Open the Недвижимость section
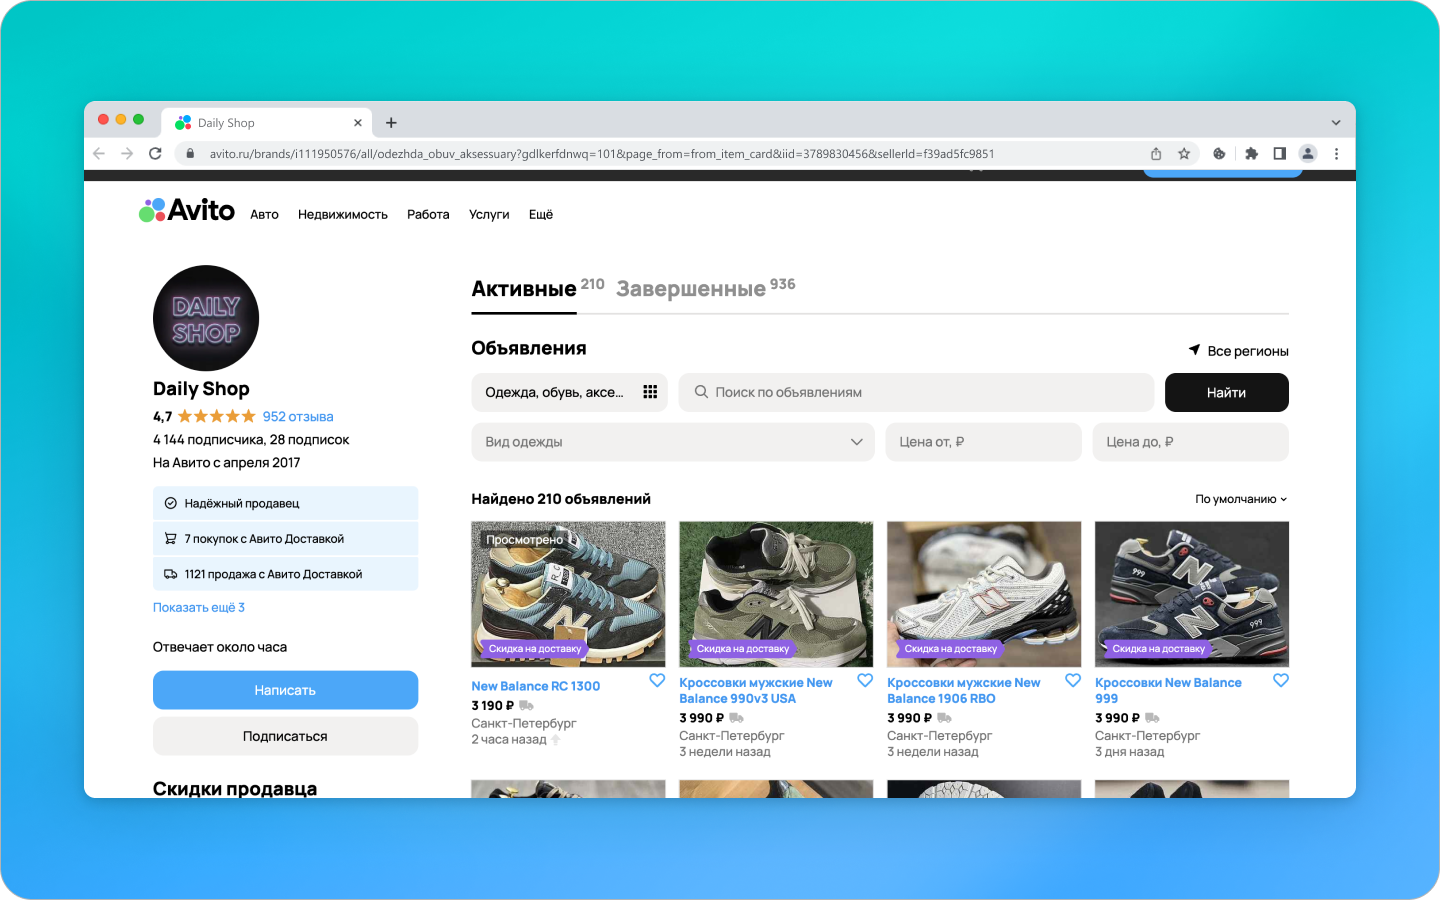The height and width of the screenshot is (900, 1440). click(x=343, y=214)
